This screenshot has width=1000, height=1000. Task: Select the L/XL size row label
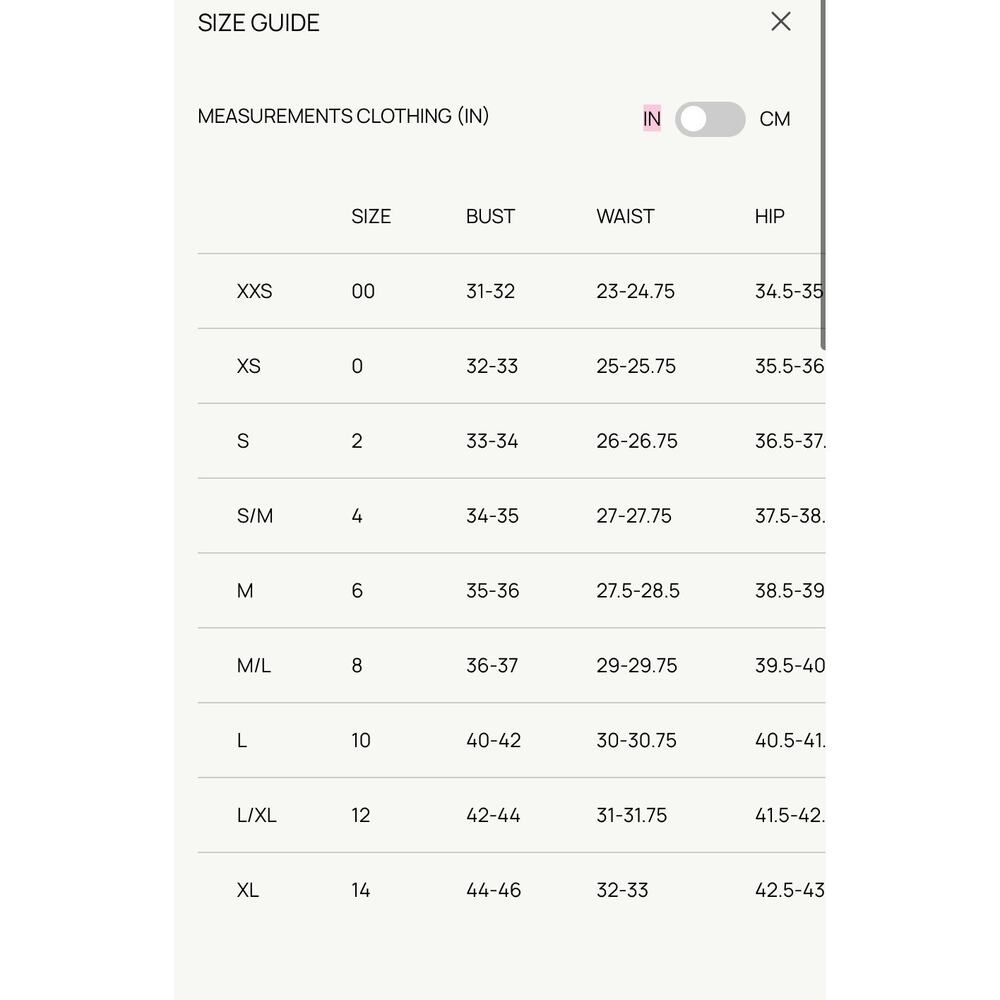coord(256,815)
